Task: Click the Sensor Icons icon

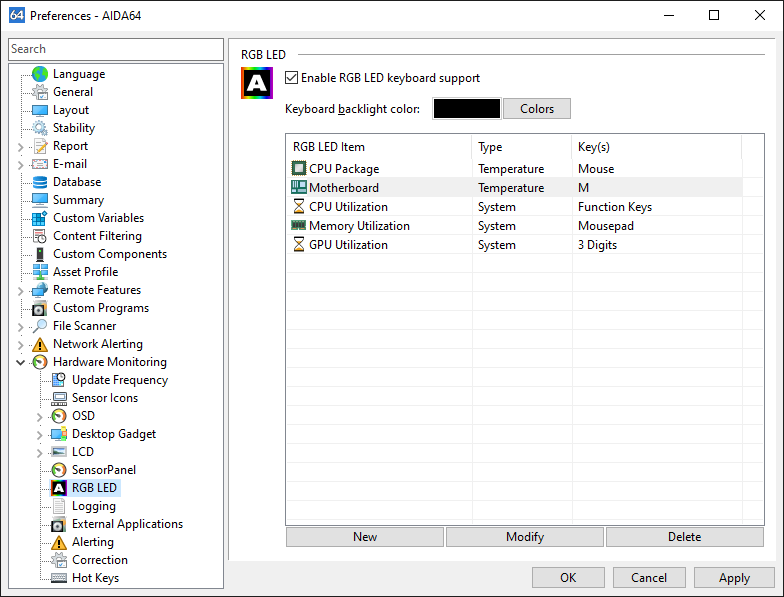Action: pyautogui.click(x=59, y=398)
